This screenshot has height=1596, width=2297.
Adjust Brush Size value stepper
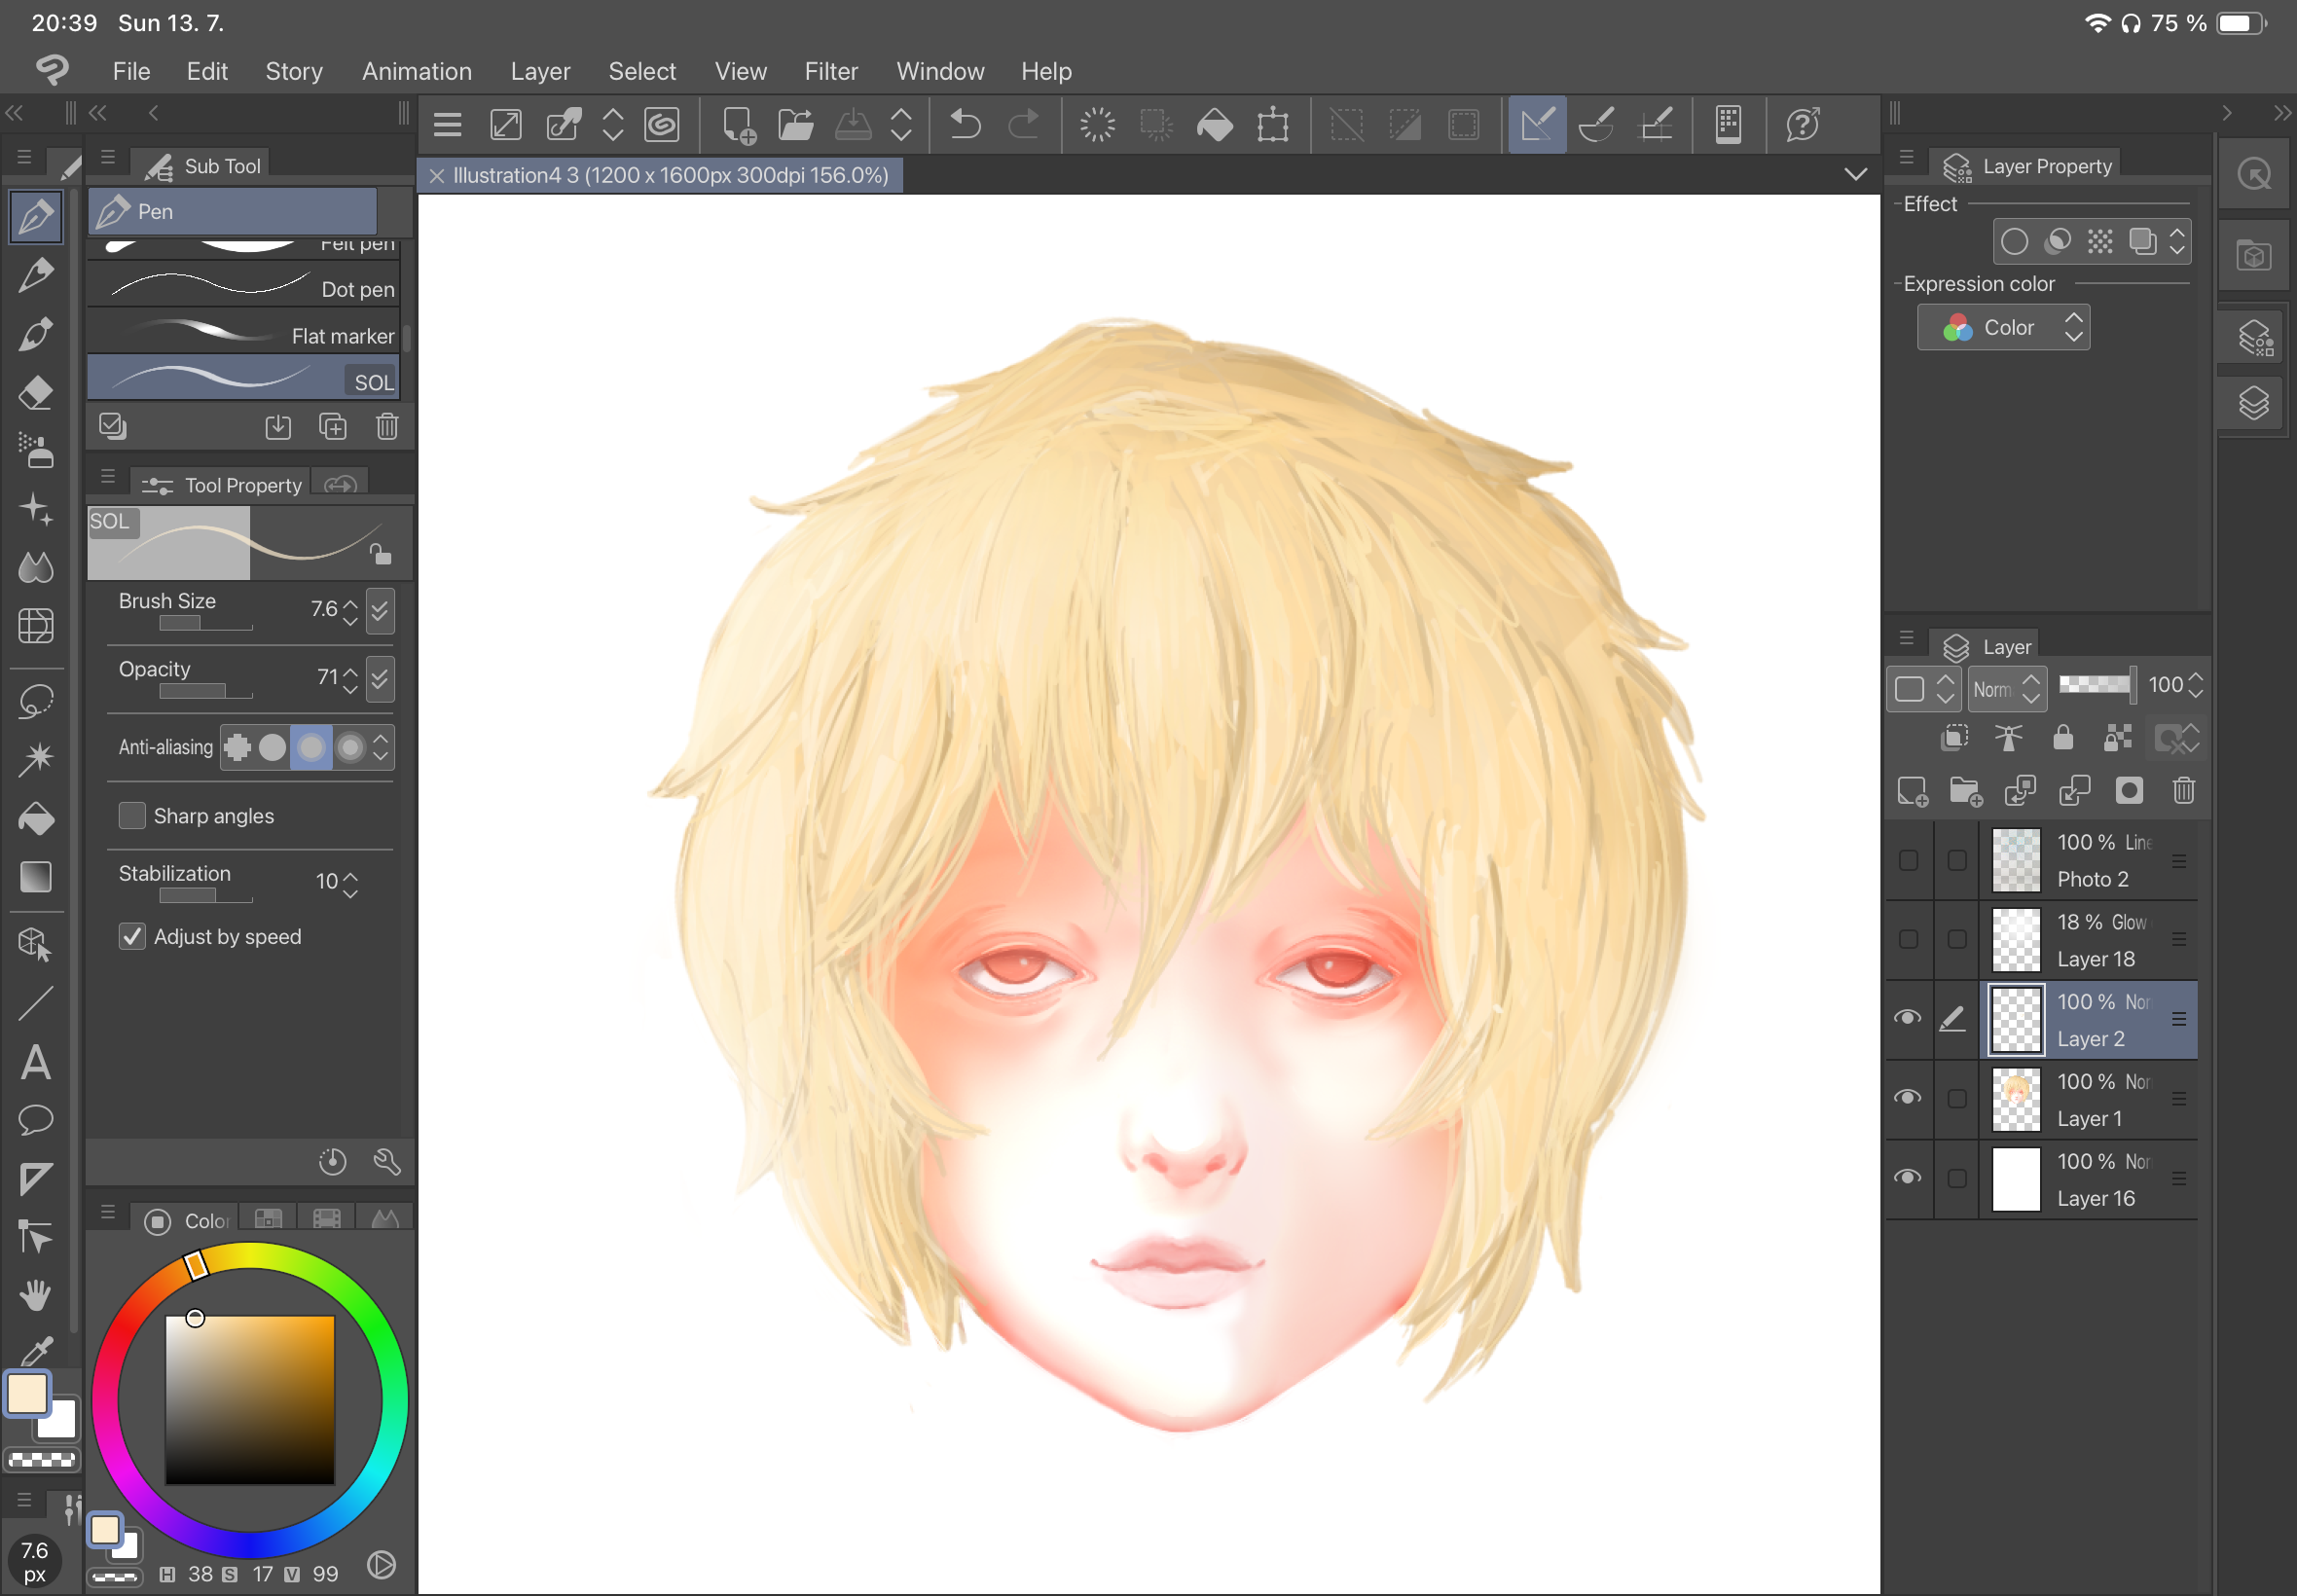click(x=350, y=611)
